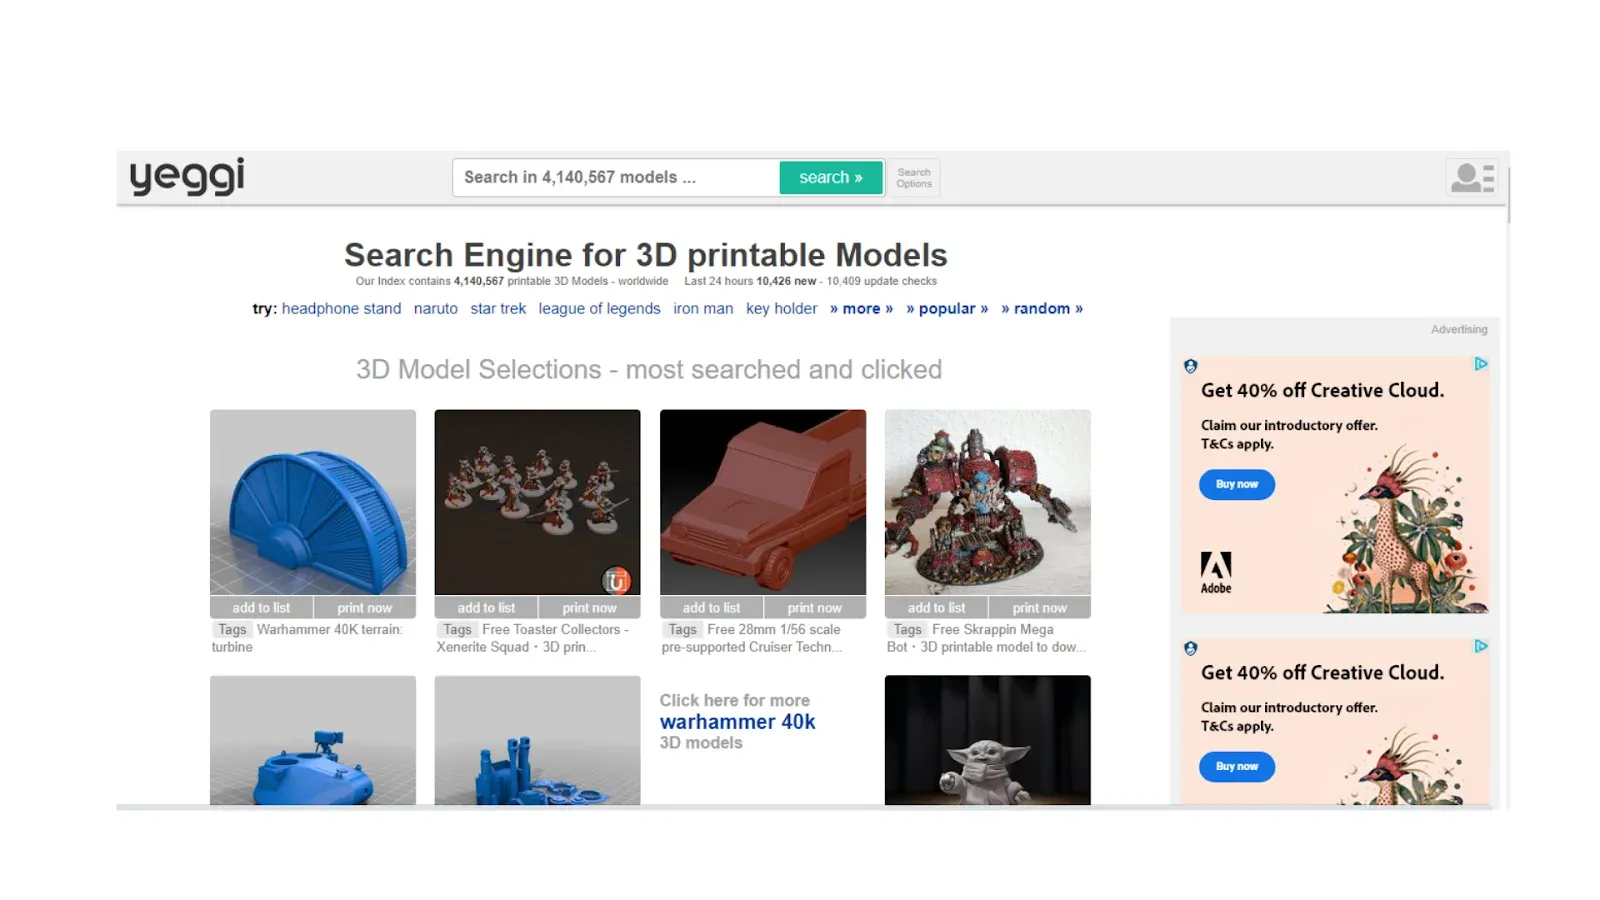Click Tags label under Cruiser truck
The height and width of the screenshot is (900, 1600).
click(x=683, y=629)
